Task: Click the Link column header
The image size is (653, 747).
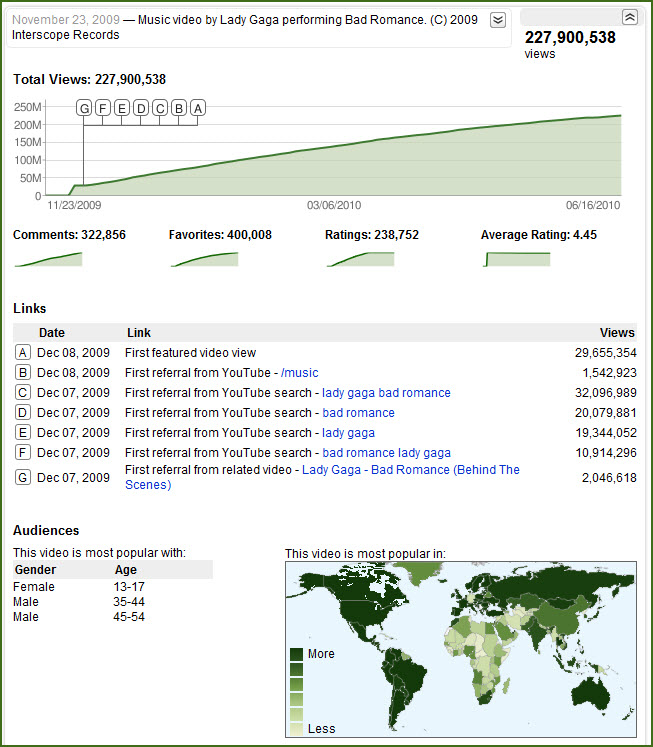Action: click(x=139, y=333)
